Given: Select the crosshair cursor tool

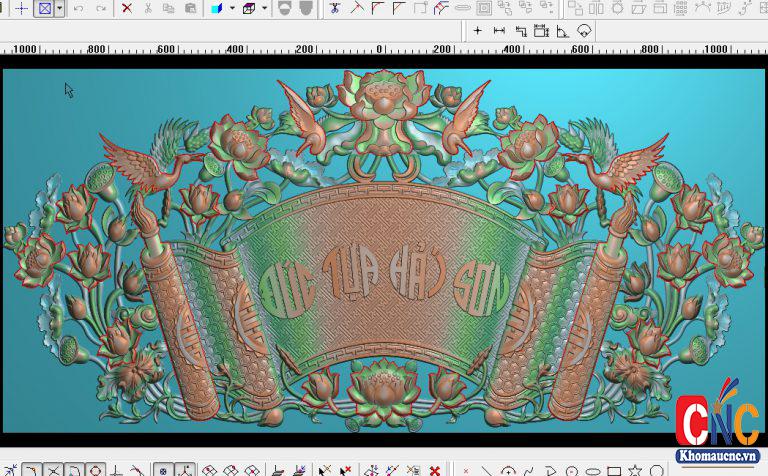Looking at the screenshot, I should coord(21,8).
